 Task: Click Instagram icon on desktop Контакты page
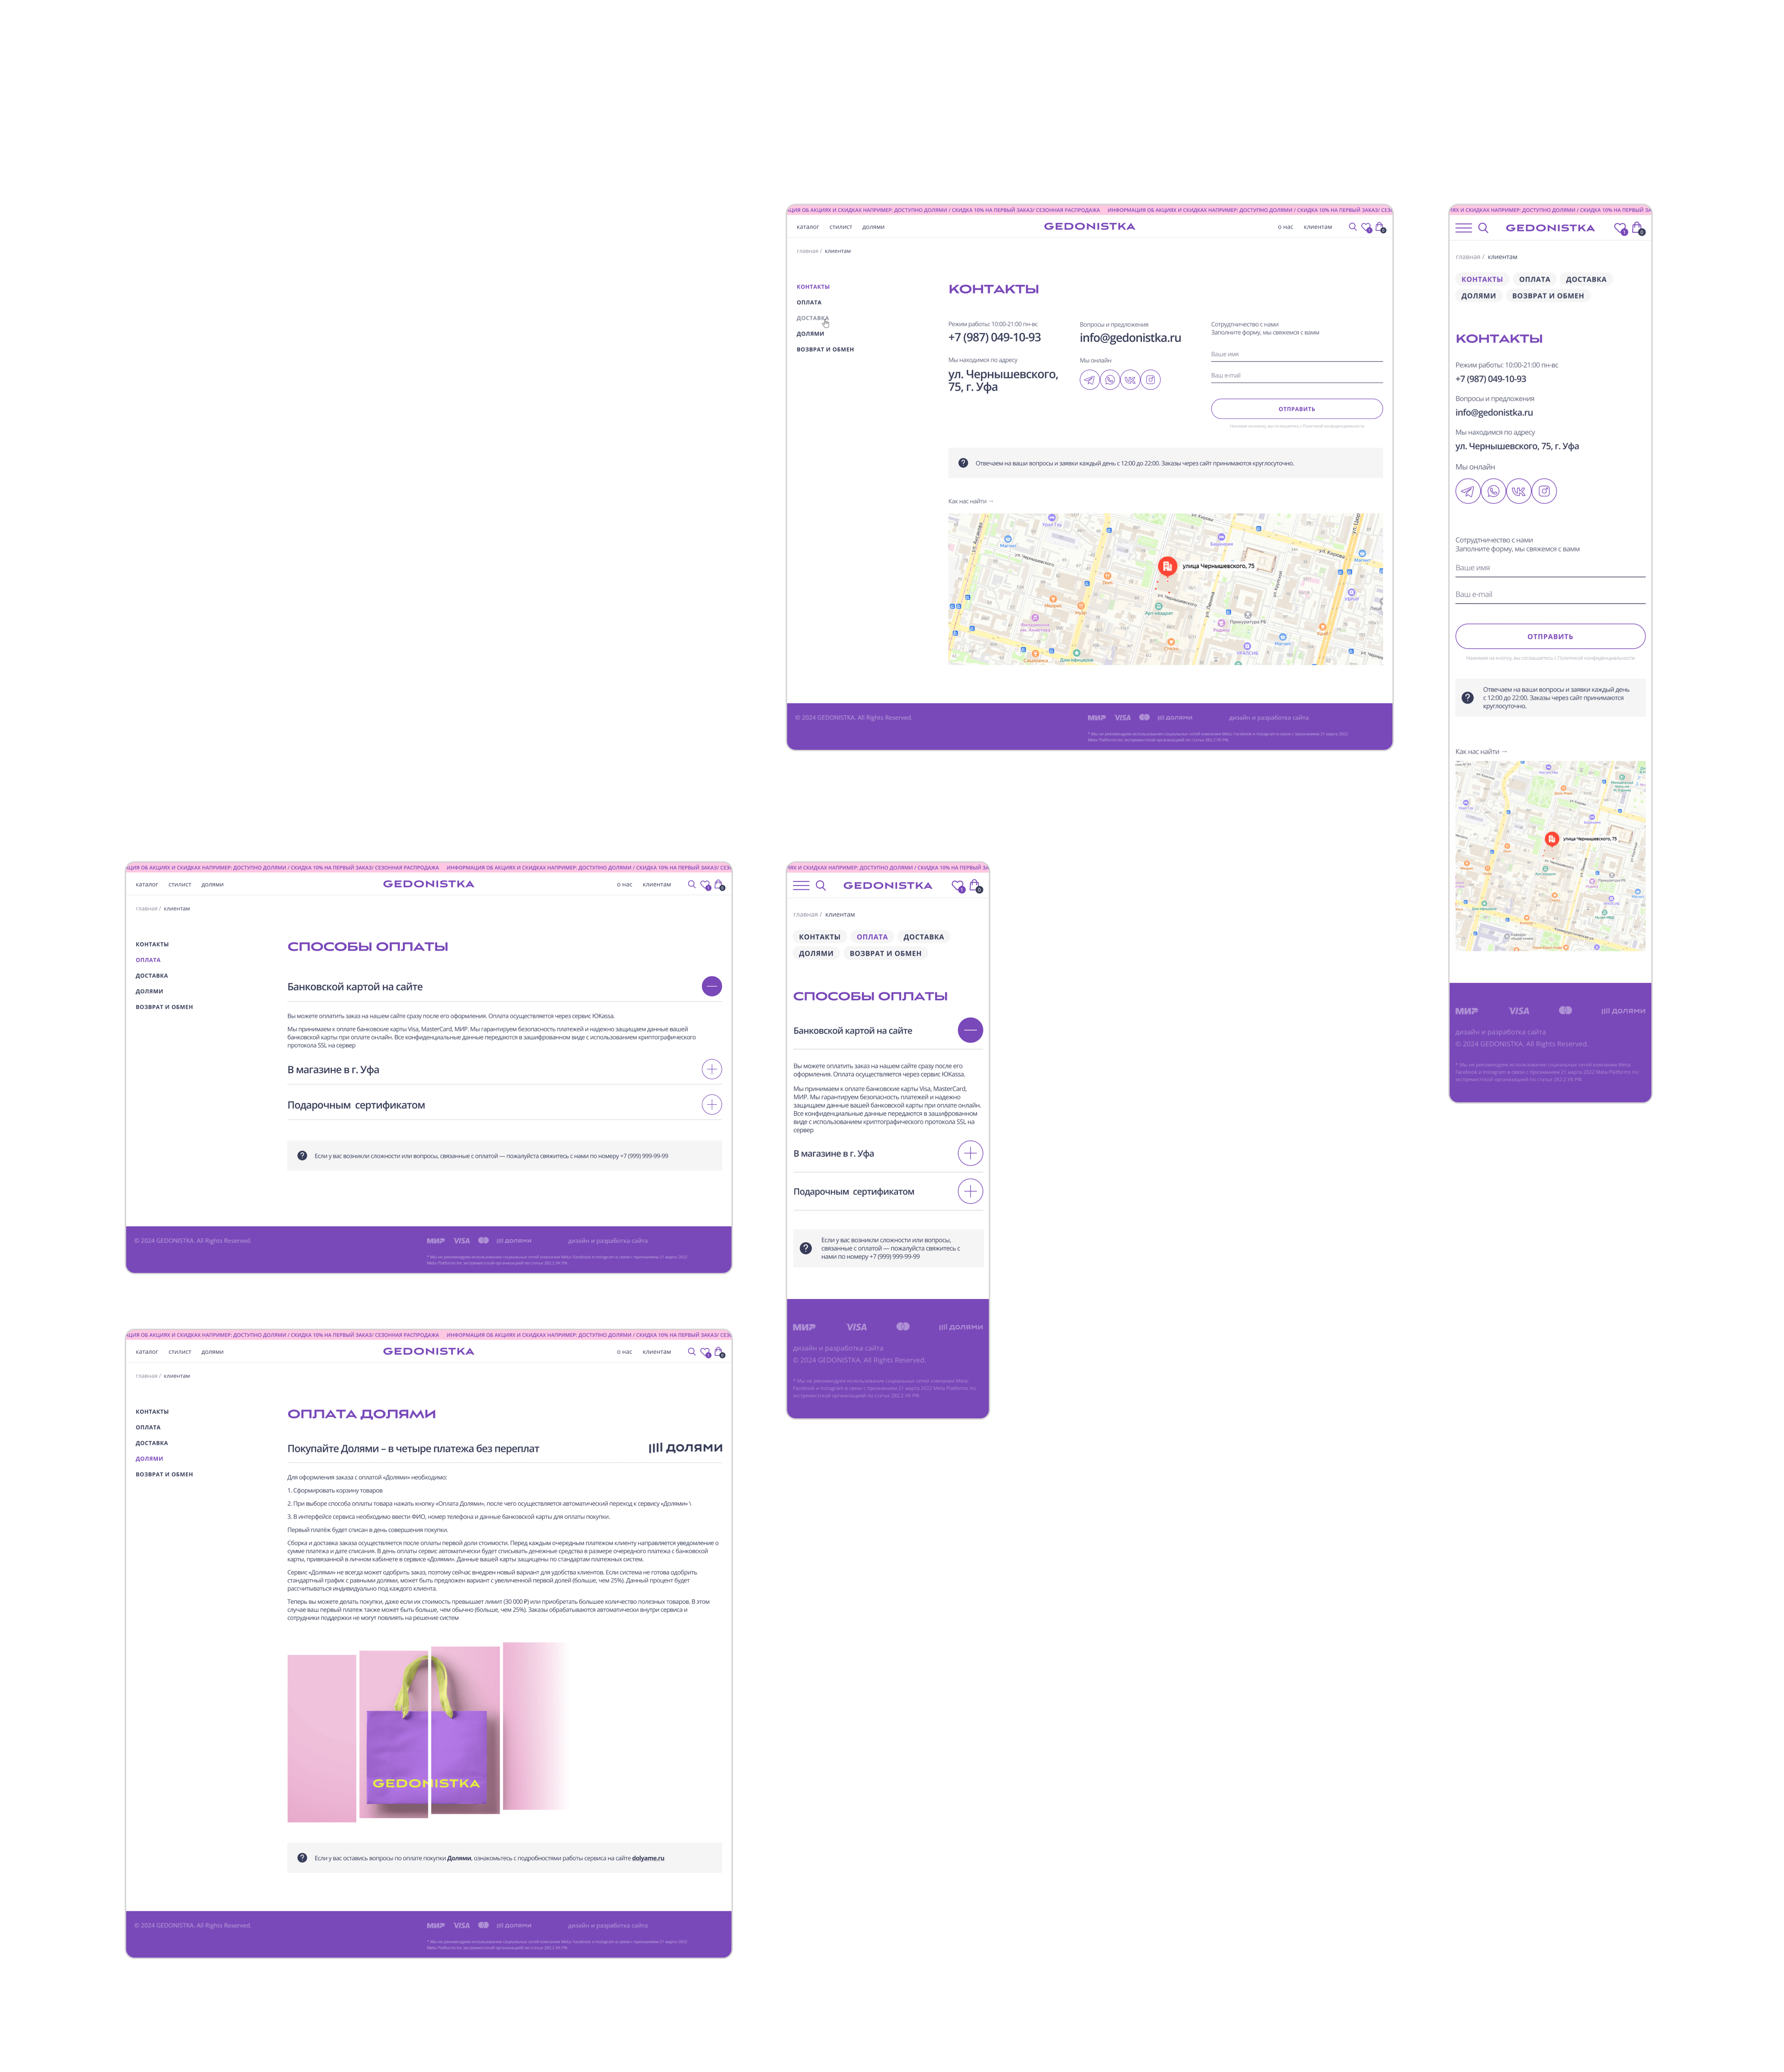1151,380
